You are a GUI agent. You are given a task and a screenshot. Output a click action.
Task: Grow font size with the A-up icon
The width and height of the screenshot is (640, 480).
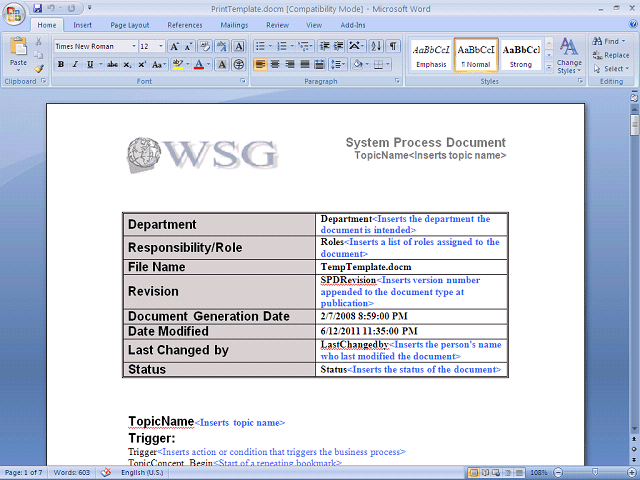click(x=174, y=46)
